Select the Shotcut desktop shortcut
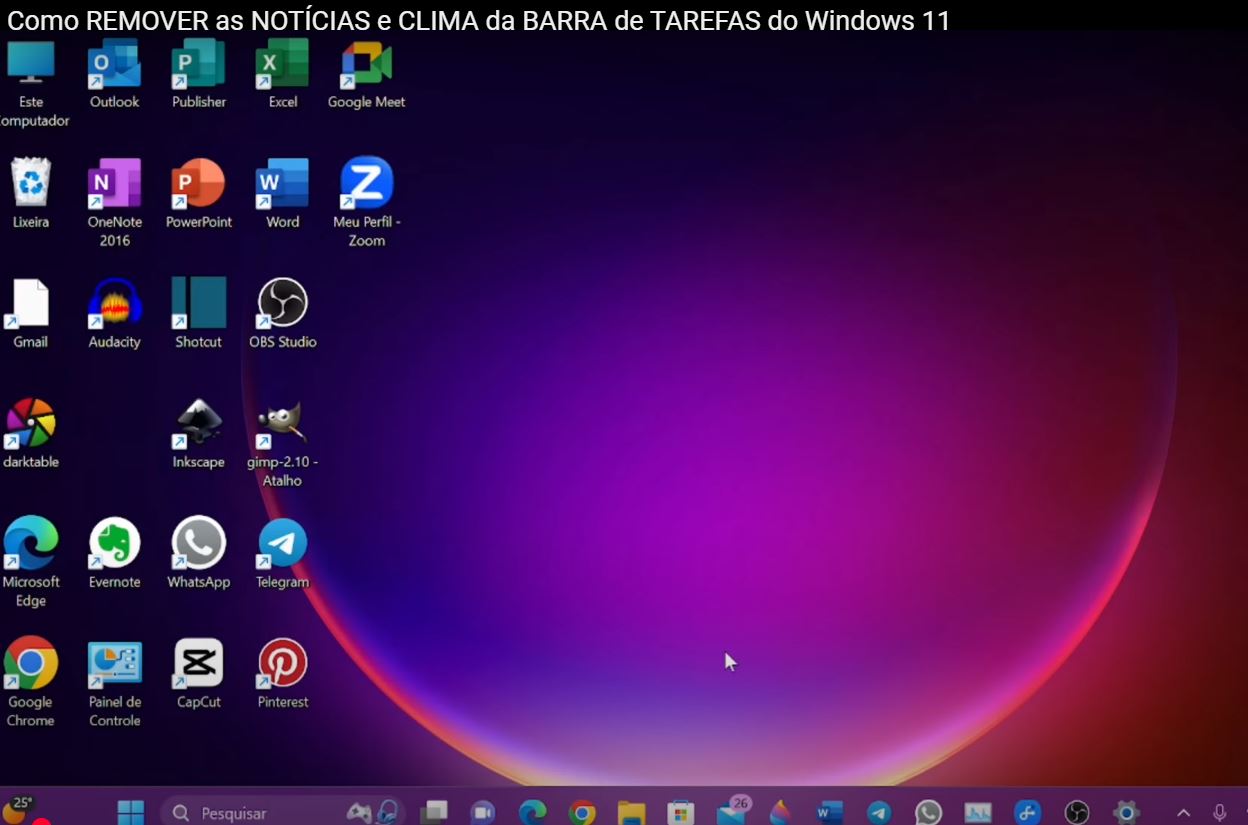Screen dimensions: 1248x825 click(199, 314)
